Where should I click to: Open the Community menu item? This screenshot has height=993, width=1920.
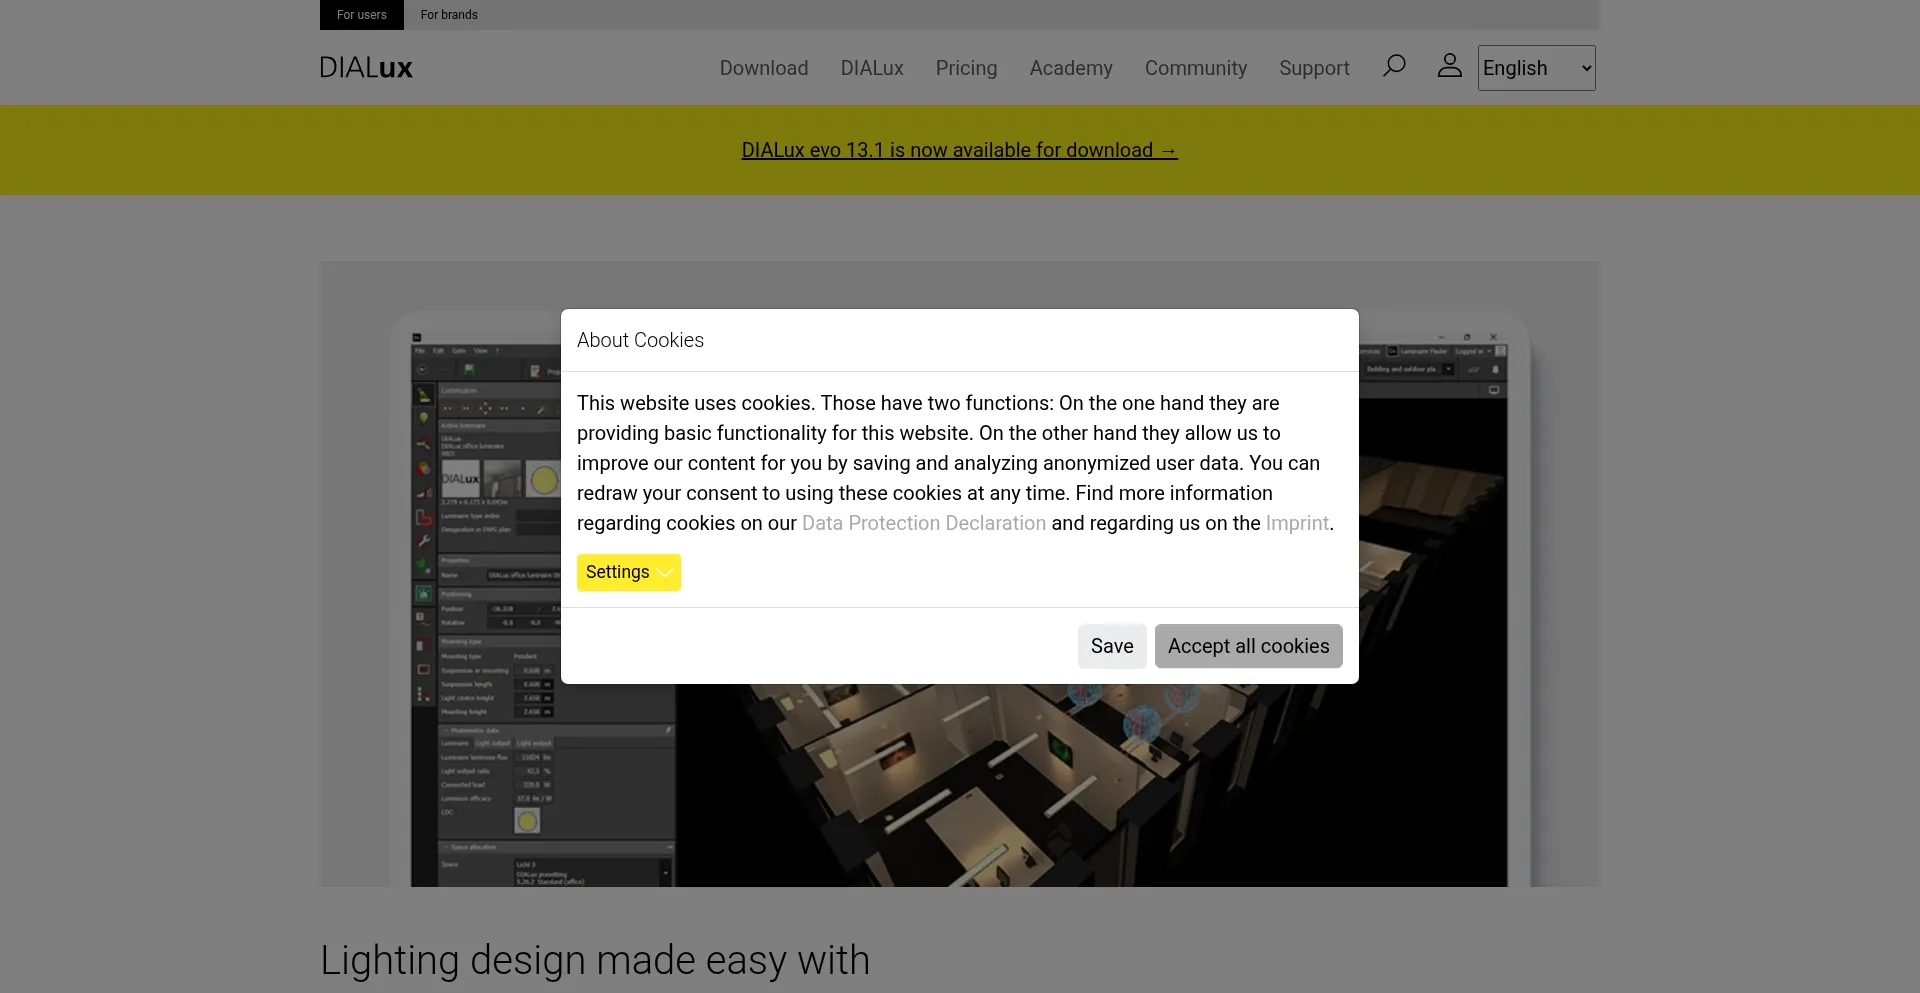click(x=1195, y=68)
